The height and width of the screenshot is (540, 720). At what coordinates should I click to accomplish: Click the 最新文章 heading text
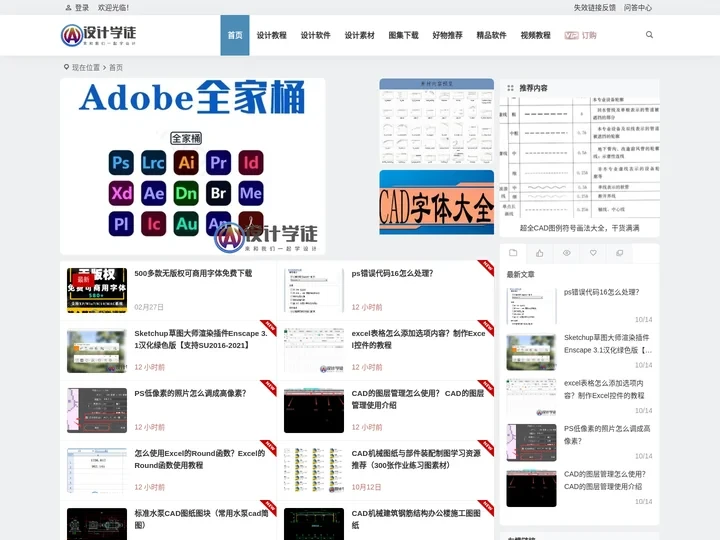tap(520, 274)
